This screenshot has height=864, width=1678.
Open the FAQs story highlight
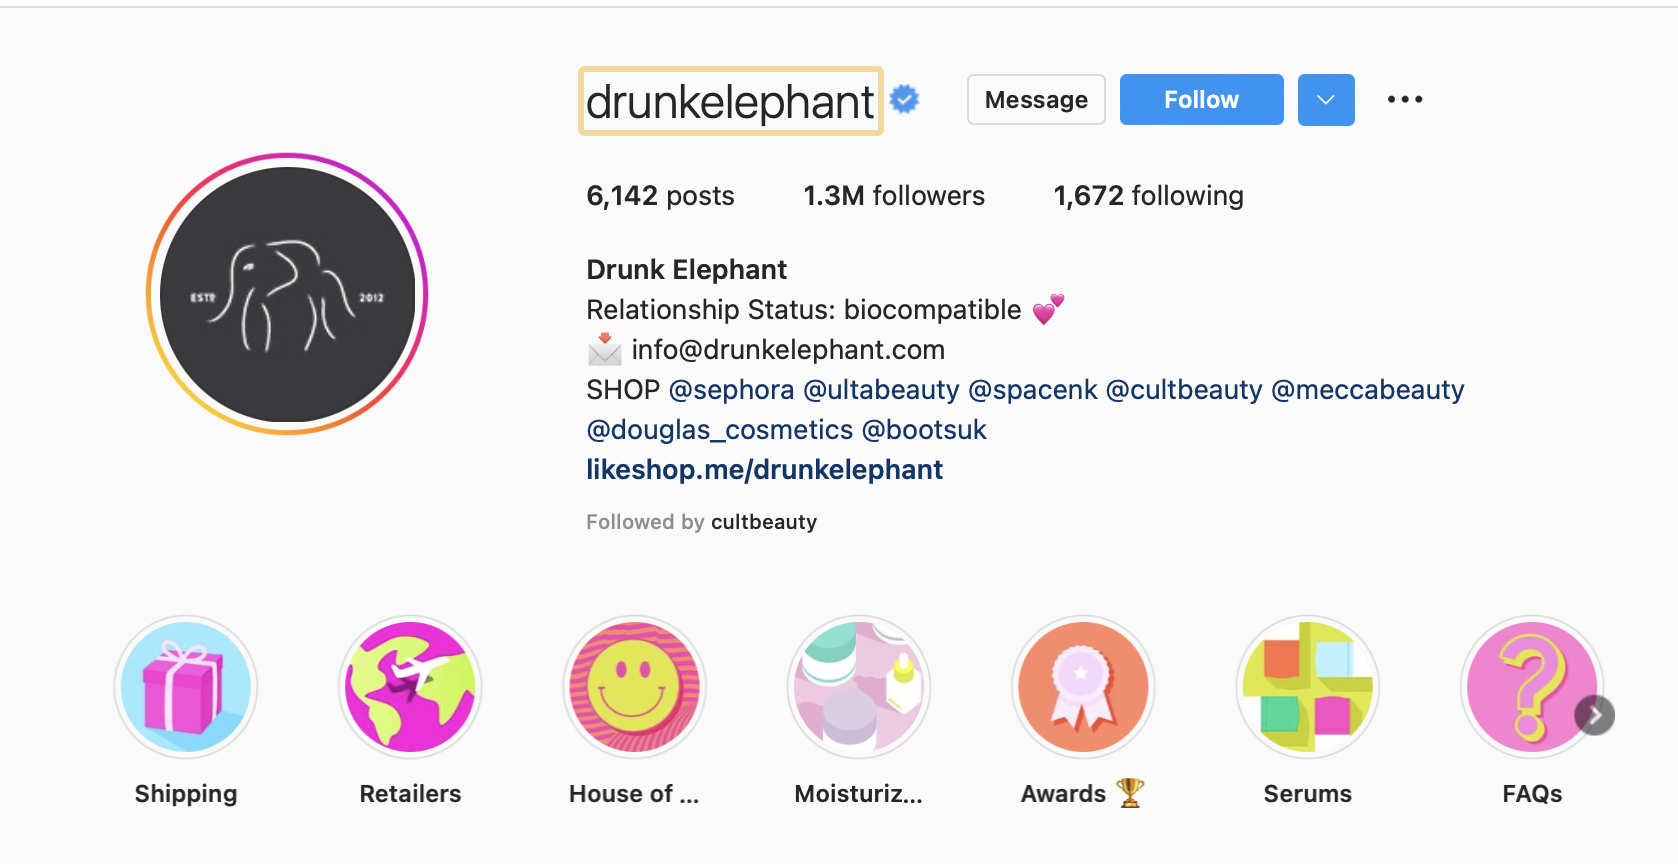point(1532,687)
